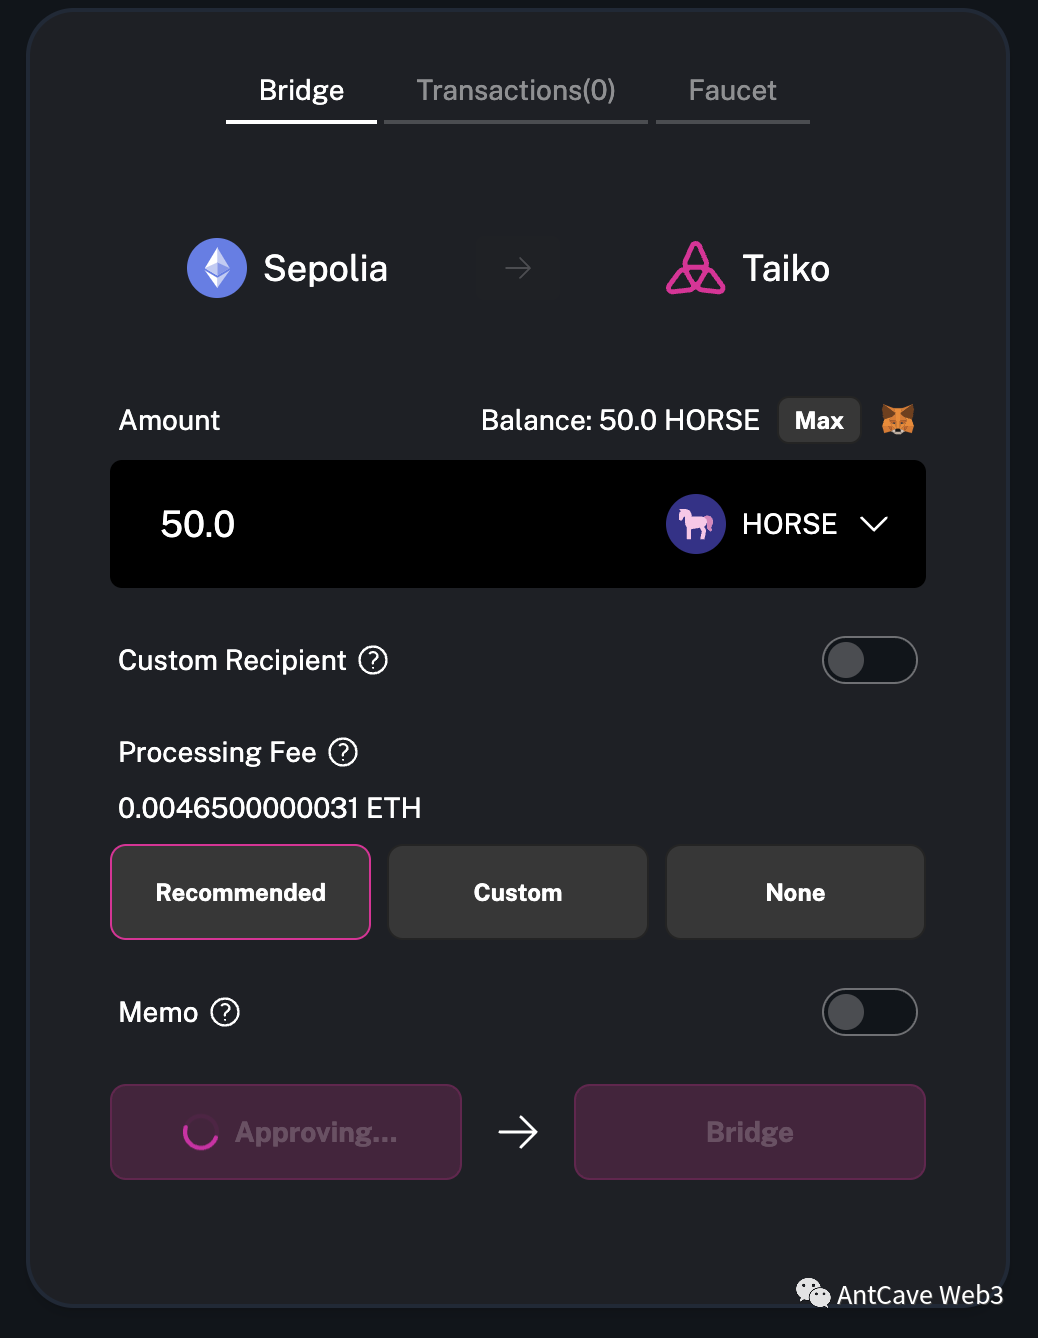
Task: Click the Approving button with spinner
Action: click(x=285, y=1132)
